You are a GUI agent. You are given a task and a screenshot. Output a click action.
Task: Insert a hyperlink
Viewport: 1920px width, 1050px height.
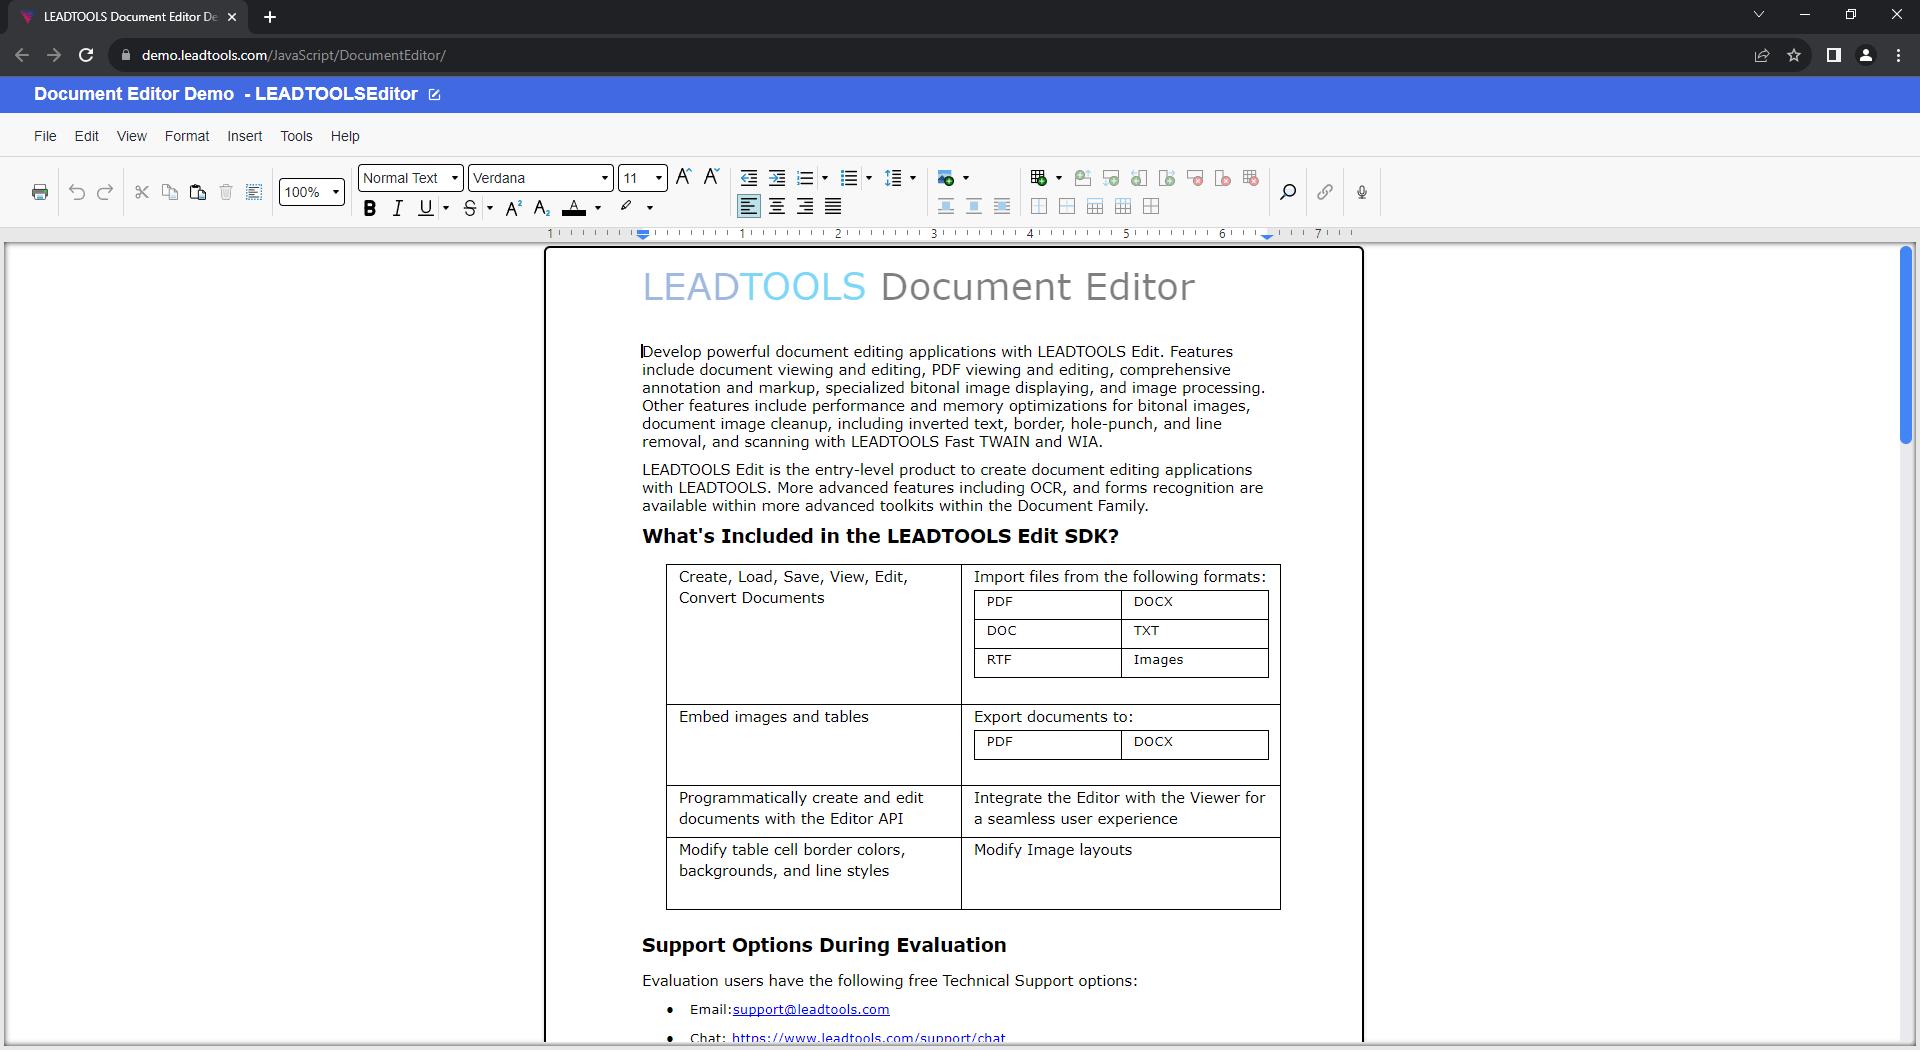pyautogui.click(x=1325, y=192)
